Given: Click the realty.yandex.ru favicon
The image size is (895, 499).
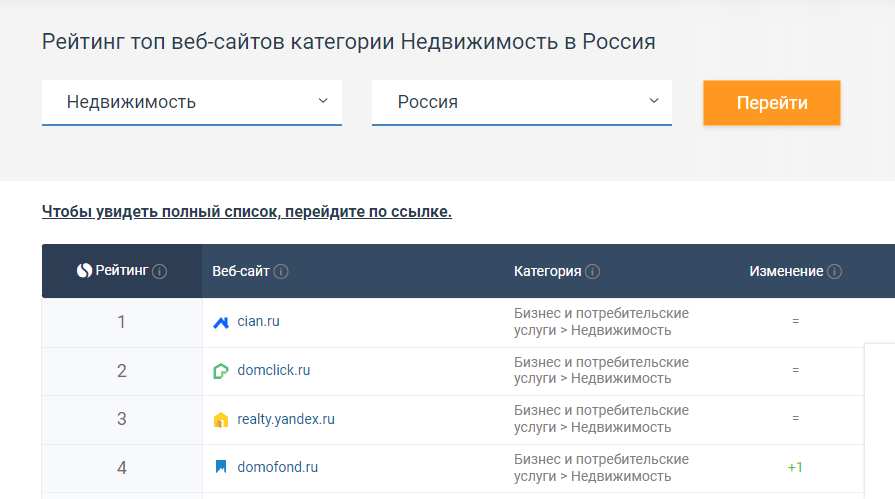Looking at the screenshot, I should point(221,420).
